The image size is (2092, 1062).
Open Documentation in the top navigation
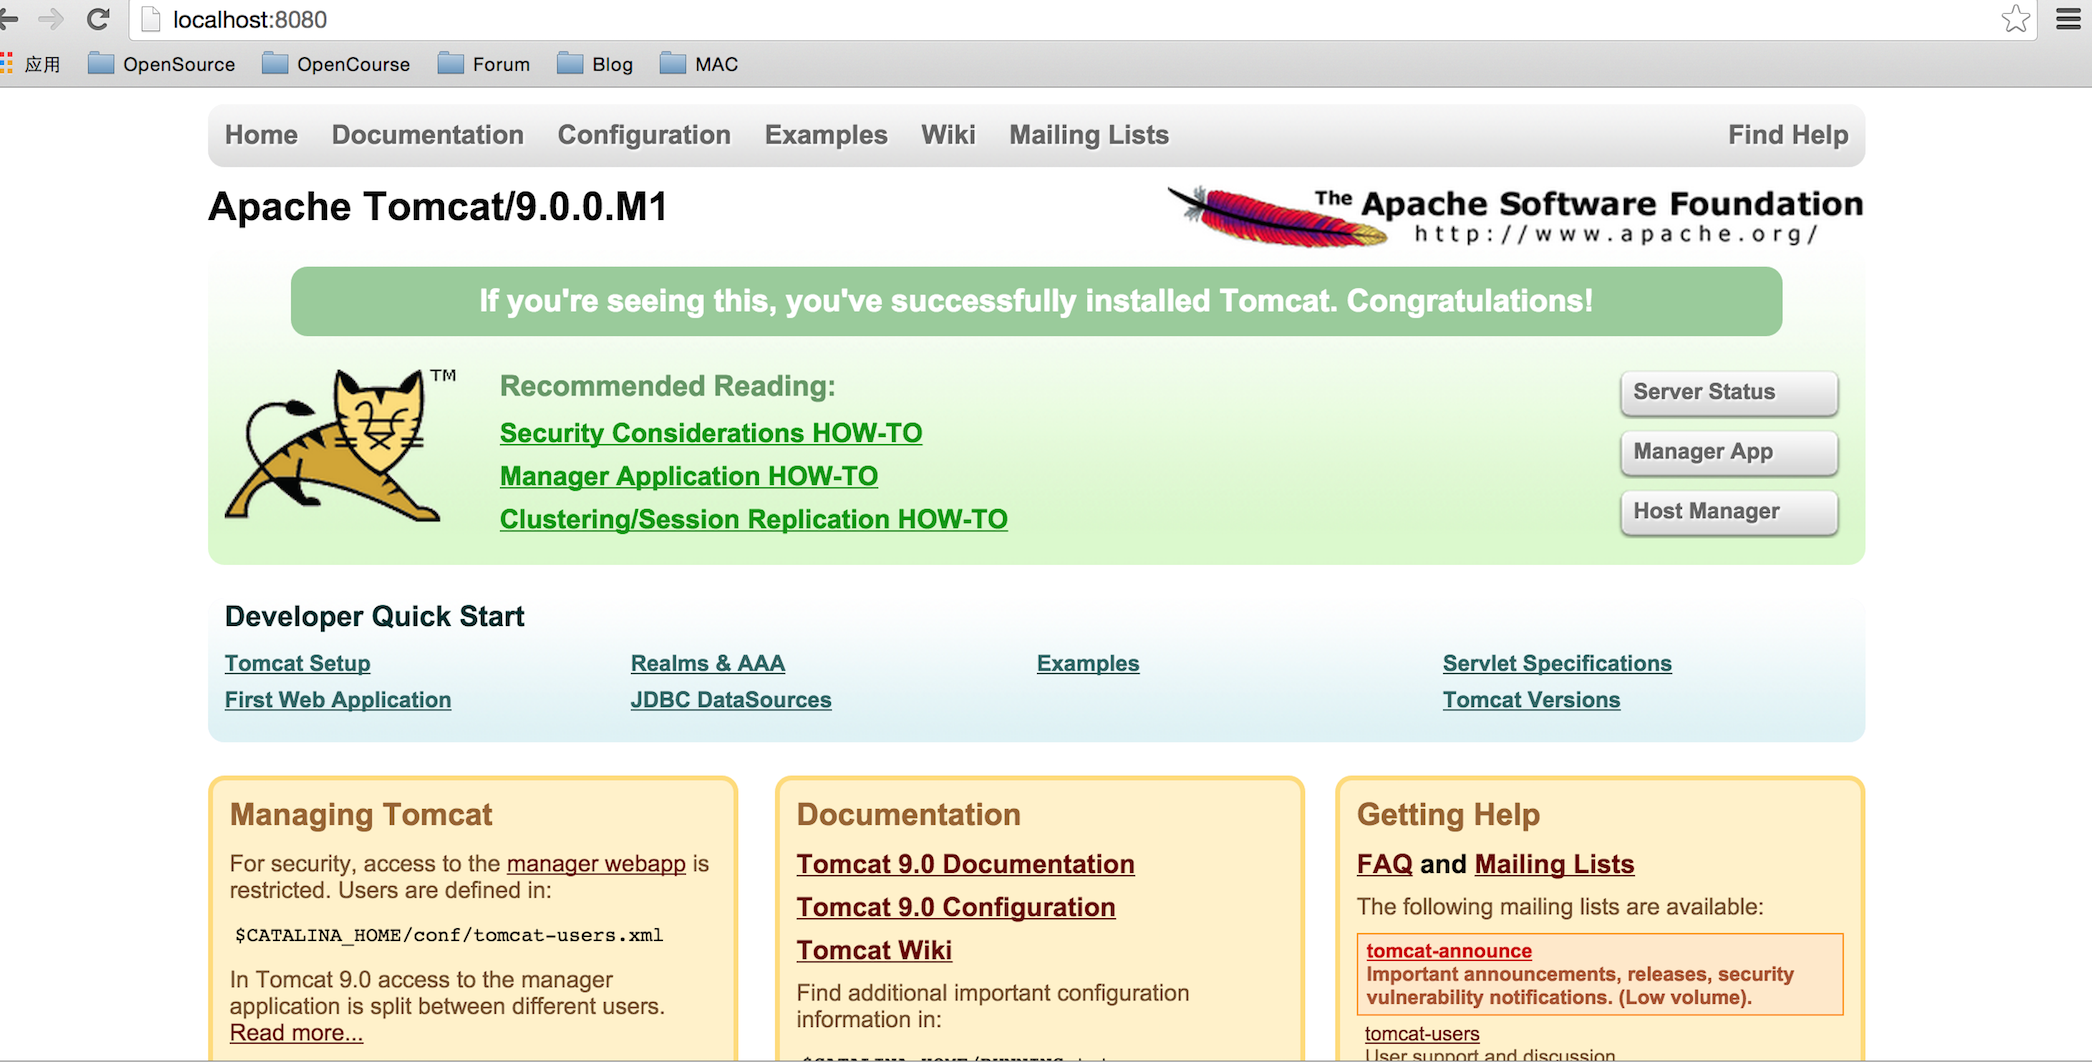coord(427,135)
